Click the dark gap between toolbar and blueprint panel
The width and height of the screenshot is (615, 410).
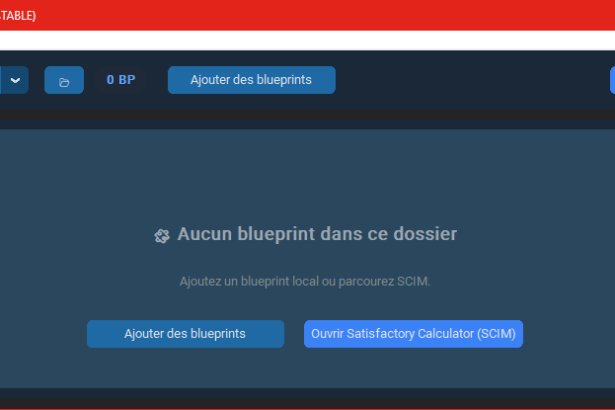coord(300,118)
